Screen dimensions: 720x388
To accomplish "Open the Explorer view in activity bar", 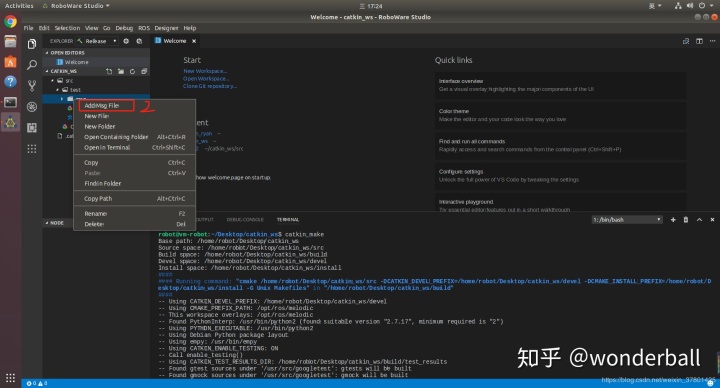I will pos(32,44).
